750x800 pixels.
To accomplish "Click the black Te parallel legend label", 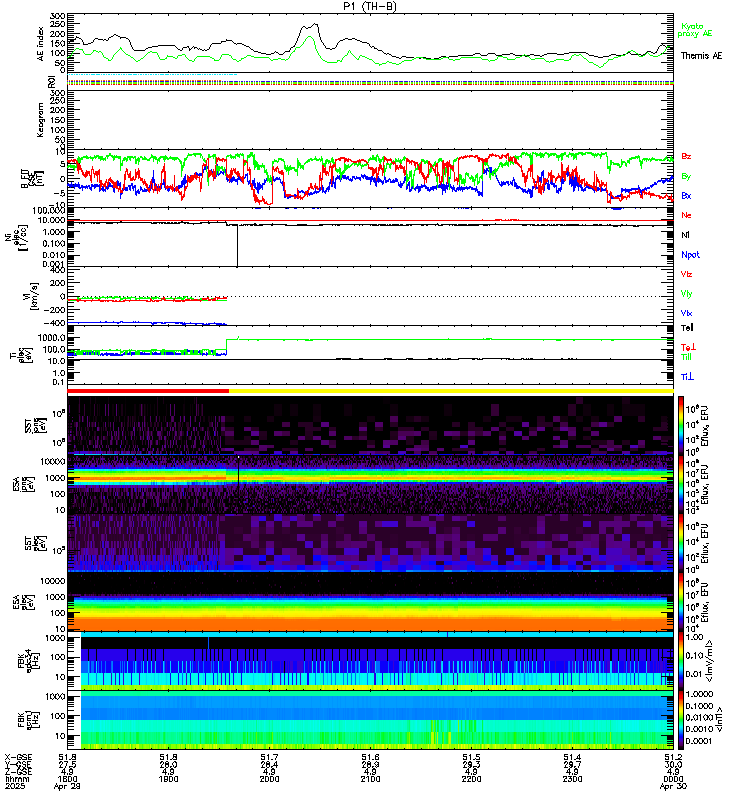I will [x=687, y=328].
